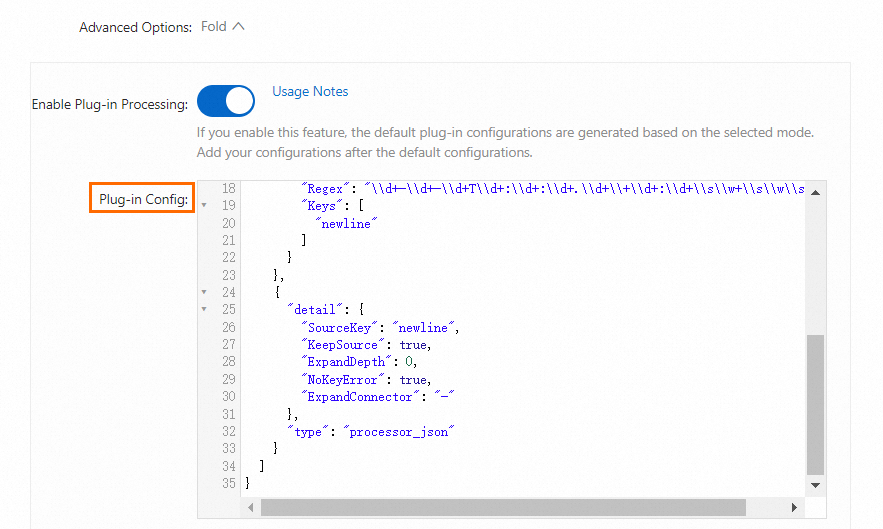Collapse the detail block at line 25

[x=204, y=309]
